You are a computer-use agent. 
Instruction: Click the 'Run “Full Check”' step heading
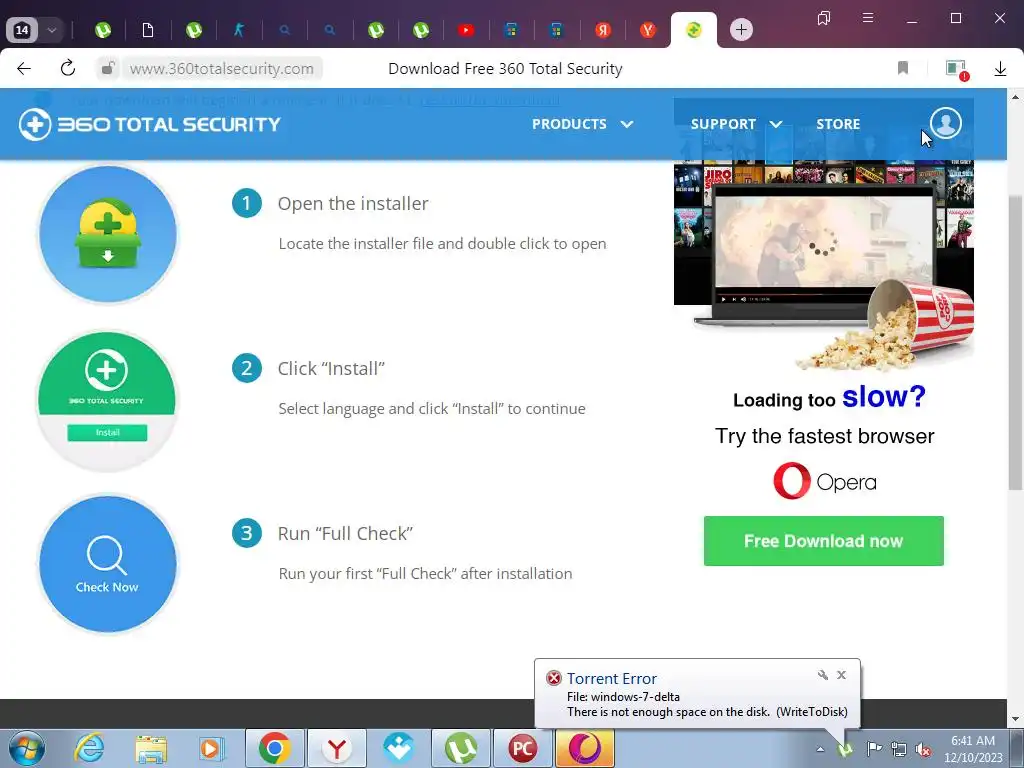(x=345, y=534)
